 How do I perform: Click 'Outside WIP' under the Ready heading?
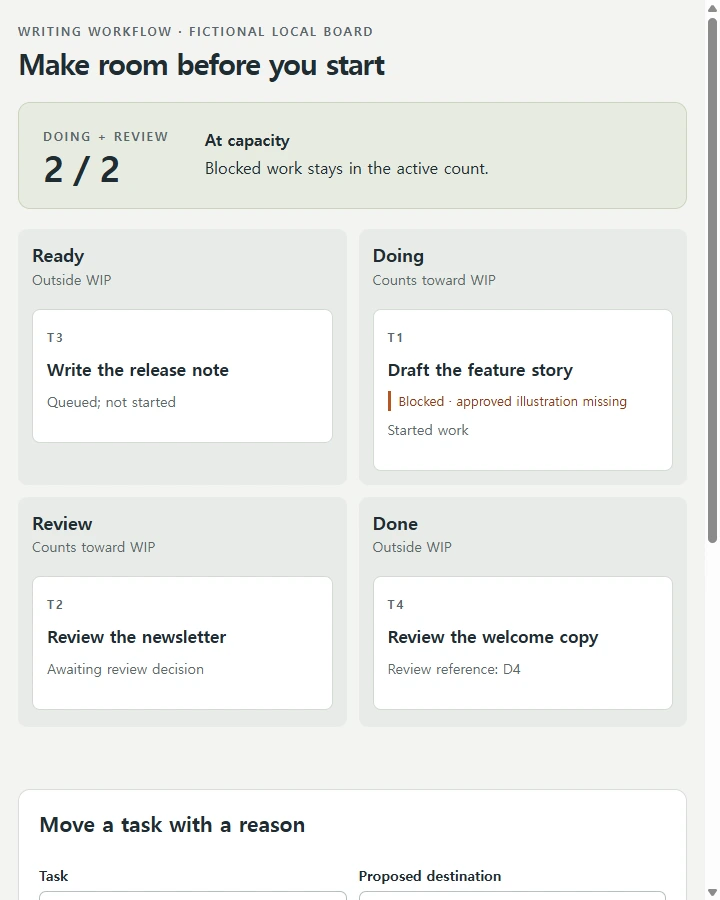(x=72, y=280)
